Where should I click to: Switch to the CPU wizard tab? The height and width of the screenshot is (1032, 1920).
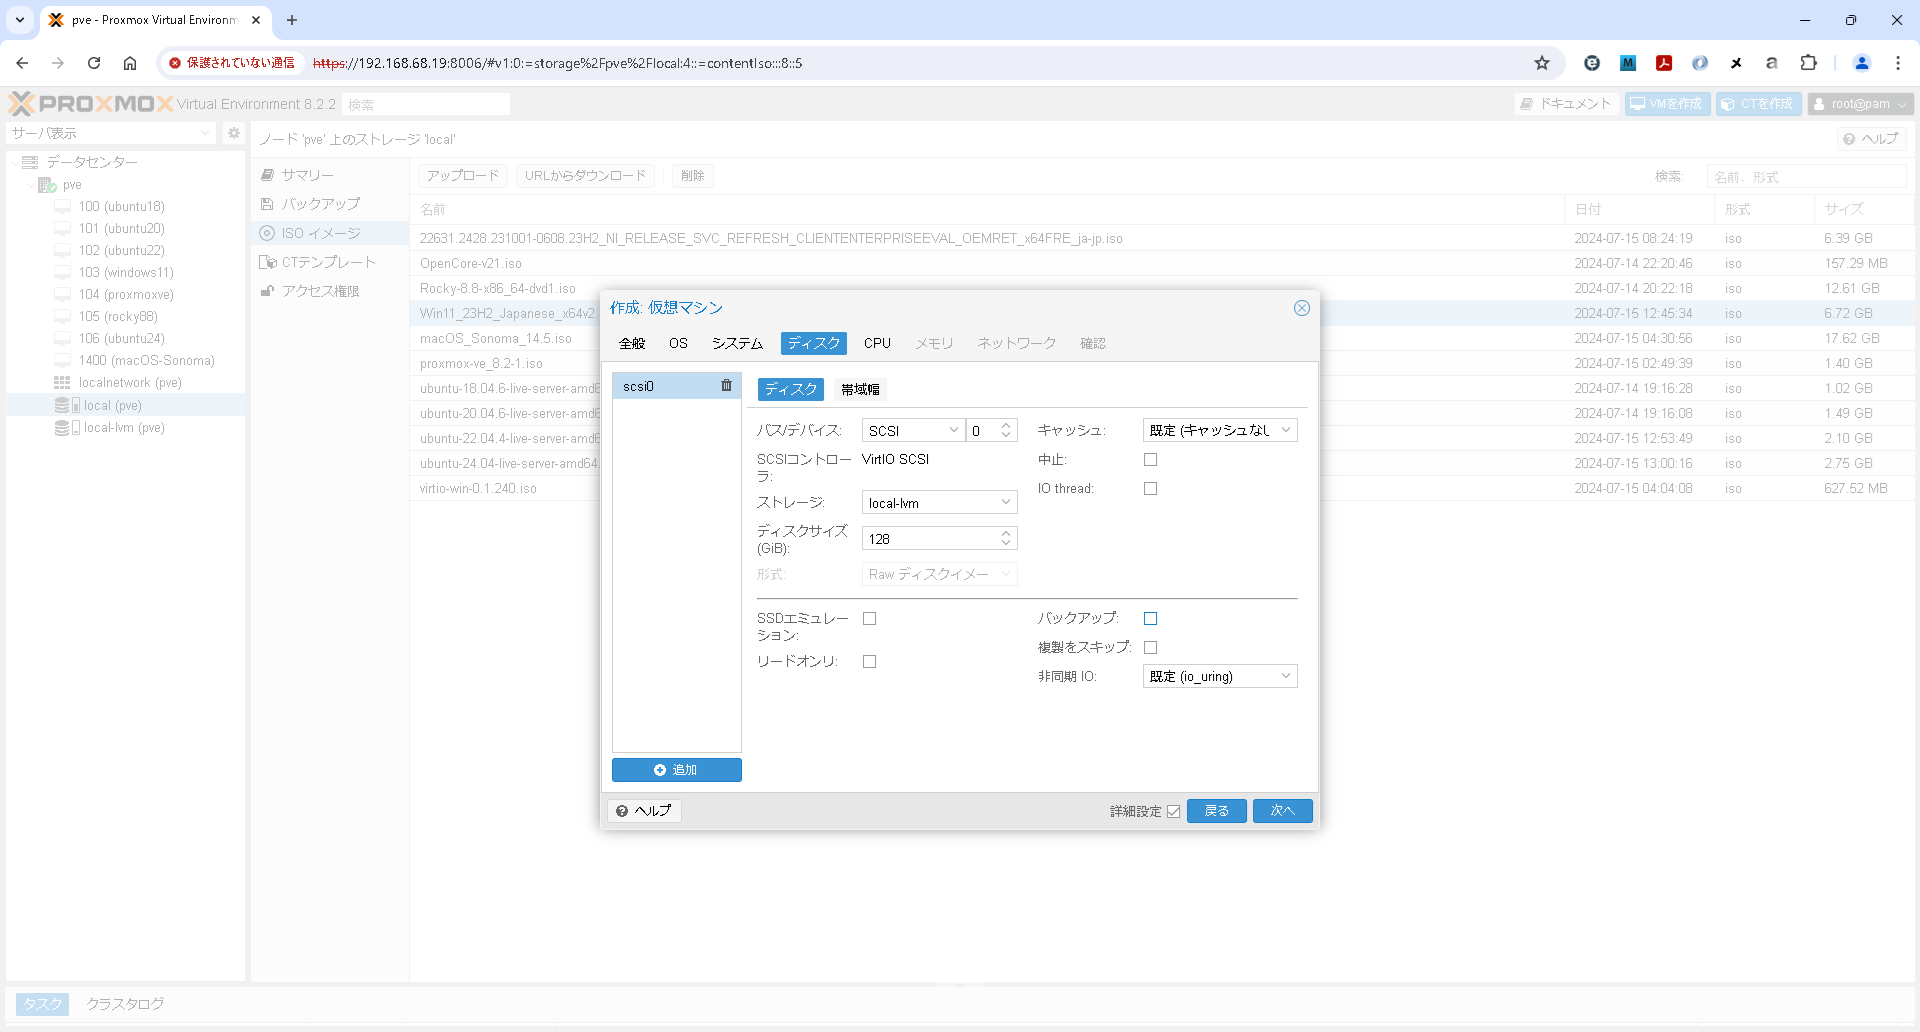[x=877, y=344]
